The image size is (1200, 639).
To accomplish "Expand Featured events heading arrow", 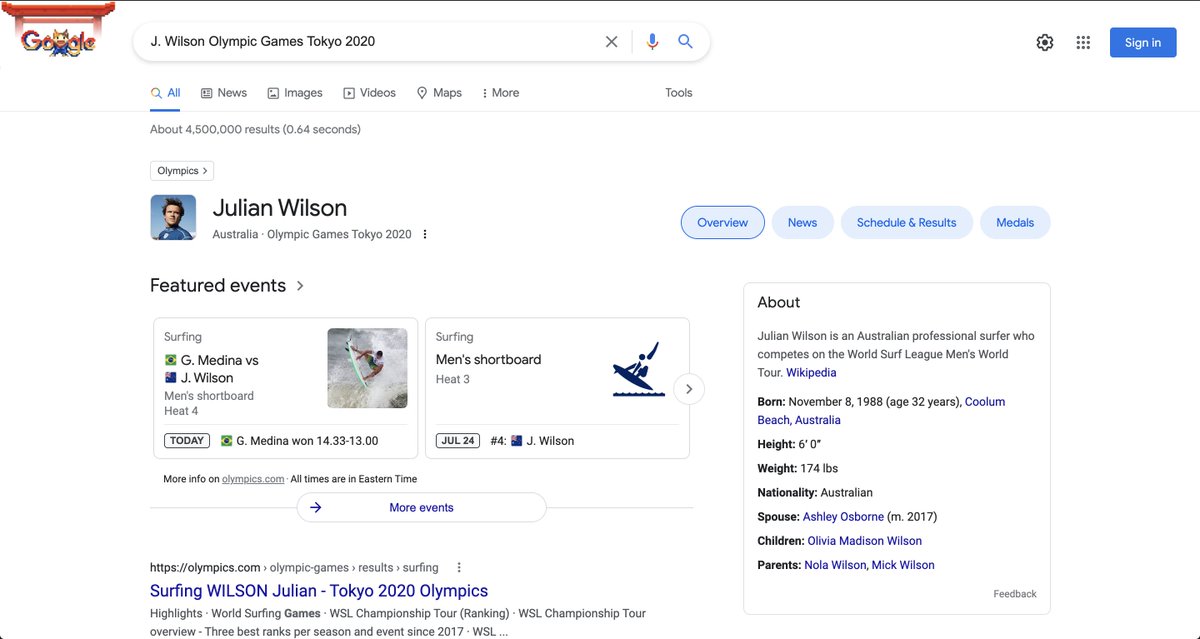I will point(299,286).
